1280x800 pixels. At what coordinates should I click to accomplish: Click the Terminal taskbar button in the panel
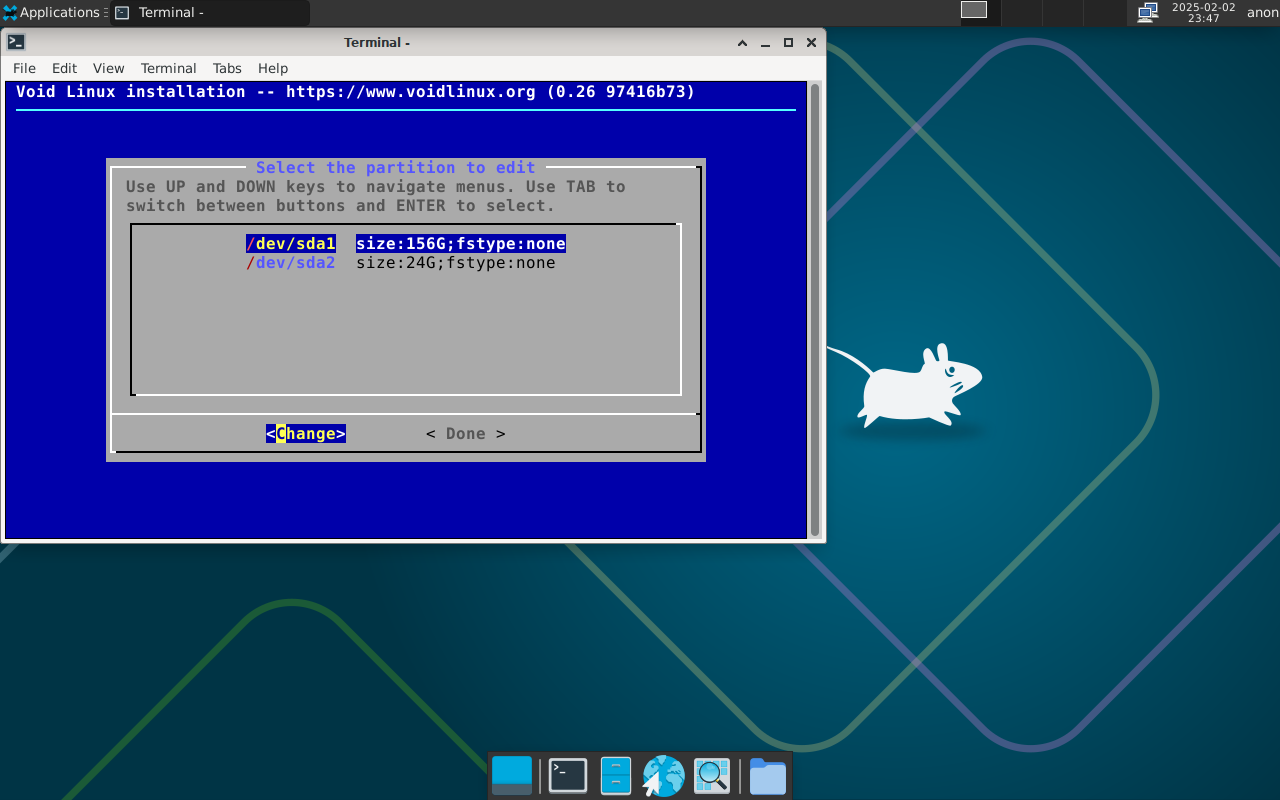click(x=210, y=13)
